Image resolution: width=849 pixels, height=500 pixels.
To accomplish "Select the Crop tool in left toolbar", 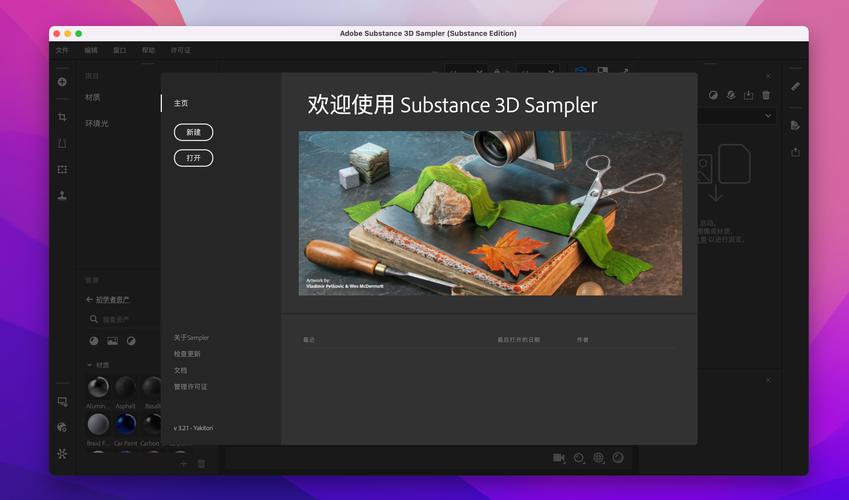I will [62, 117].
